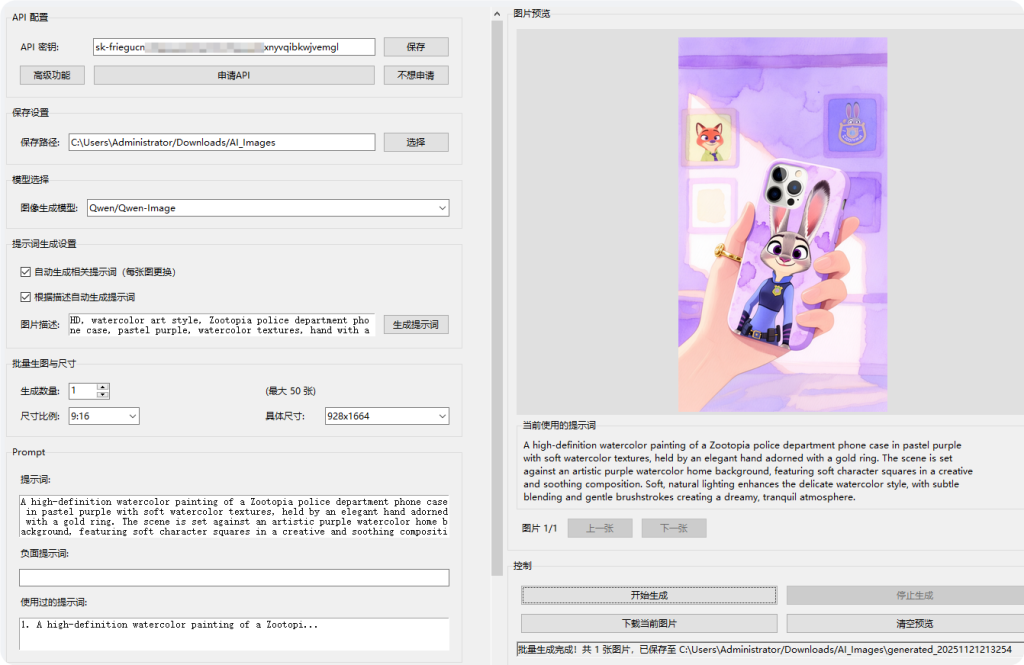Click 选择 to browse save path
Viewport: 1024px width, 665px height.
click(416, 142)
